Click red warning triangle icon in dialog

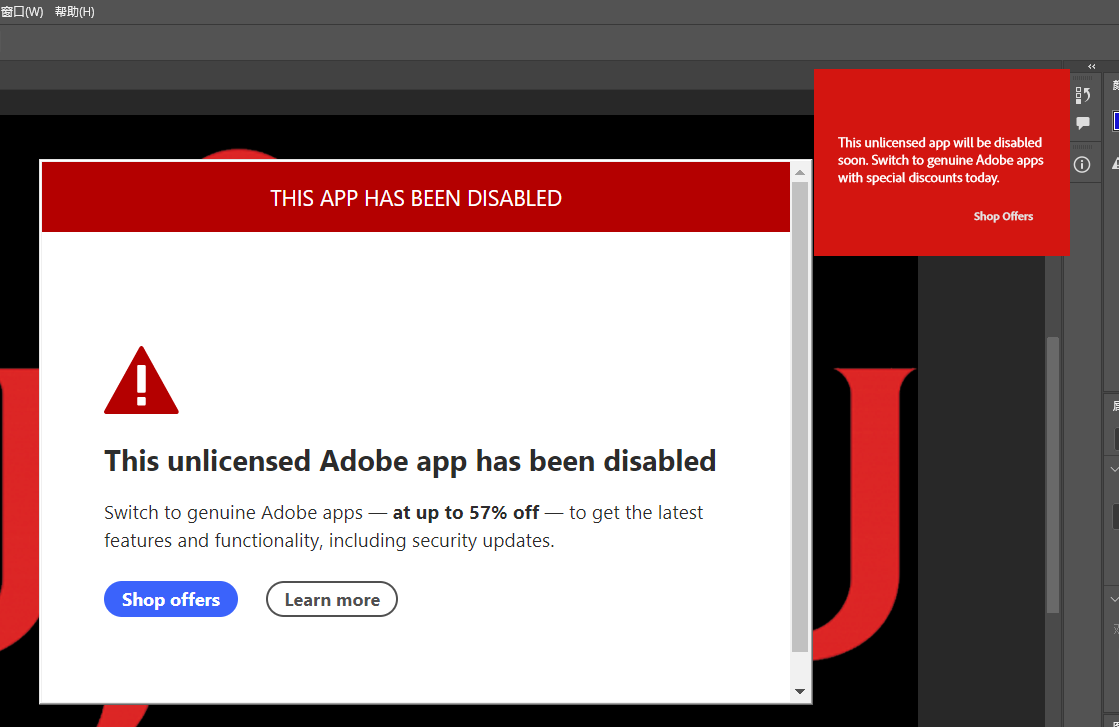141,381
